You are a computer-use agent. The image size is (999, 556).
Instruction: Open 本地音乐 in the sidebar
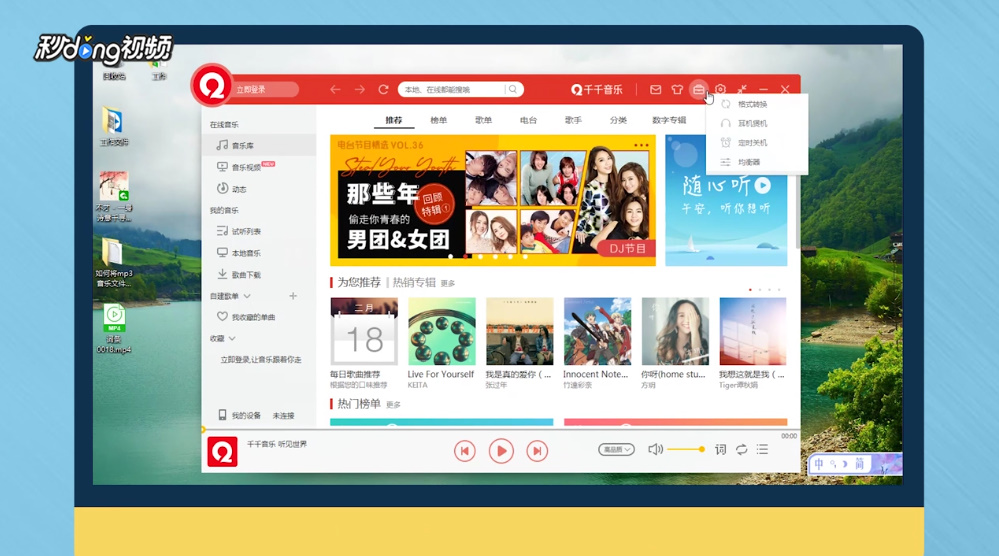[239, 253]
